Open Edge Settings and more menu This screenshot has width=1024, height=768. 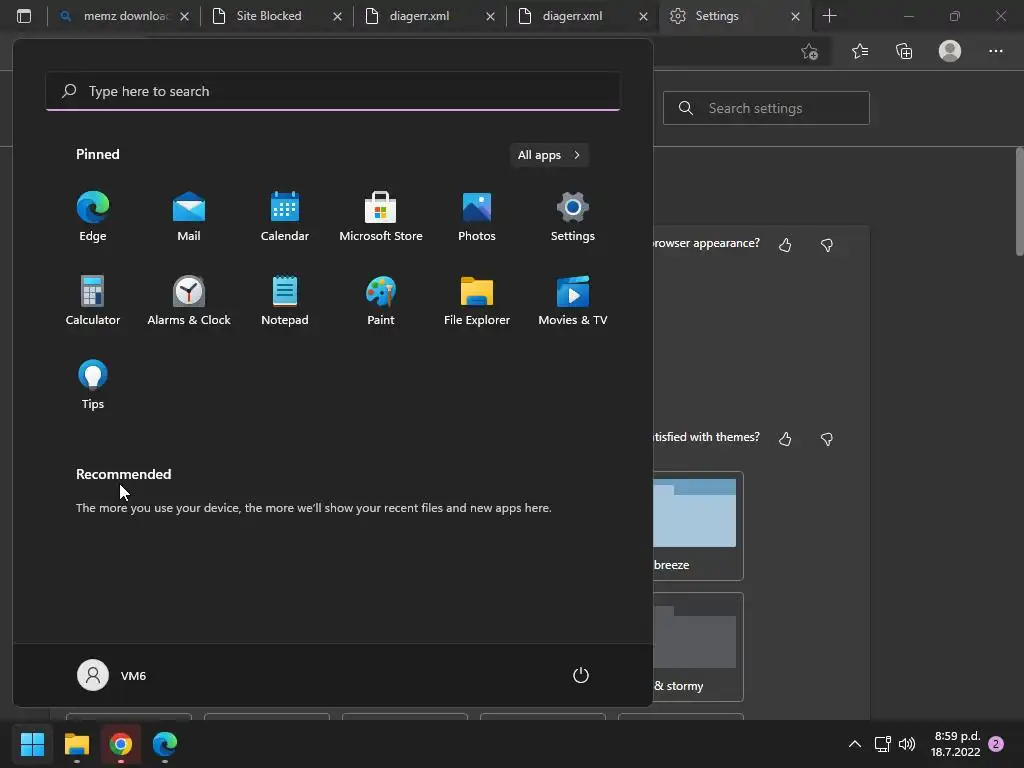tap(995, 51)
